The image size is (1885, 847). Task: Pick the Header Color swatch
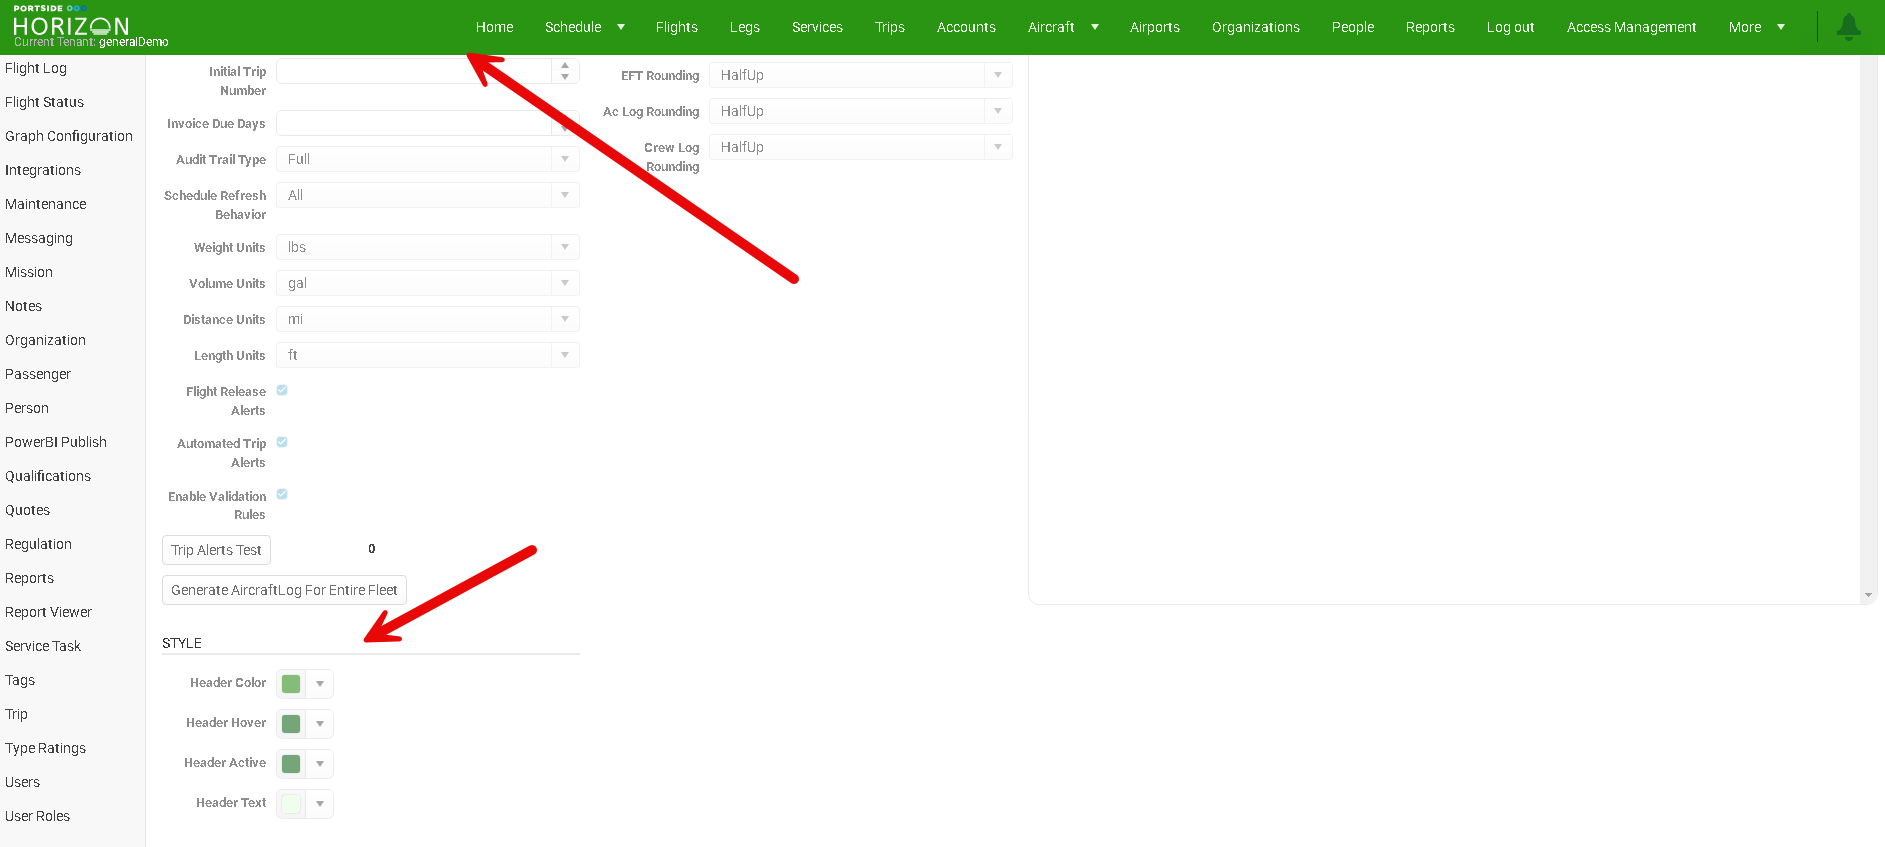[x=291, y=684]
